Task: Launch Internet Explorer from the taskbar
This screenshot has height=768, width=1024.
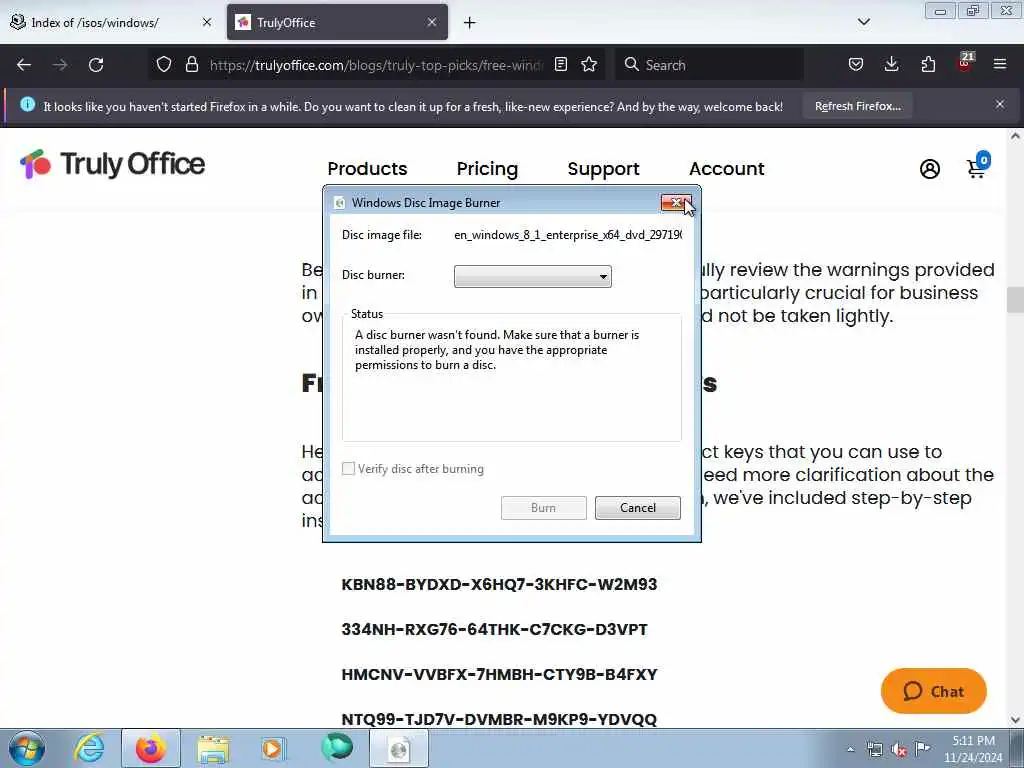Action: tap(89, 748)
